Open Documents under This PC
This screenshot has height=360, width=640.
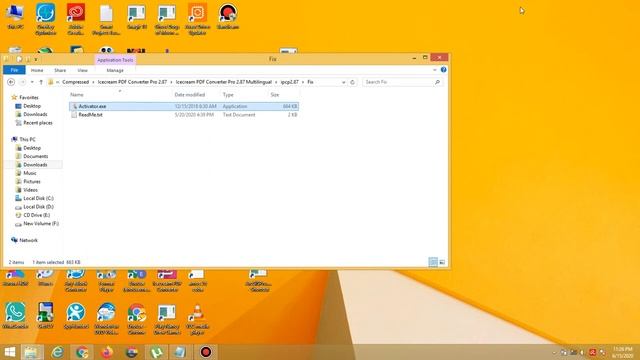click(x=36, y=156)
